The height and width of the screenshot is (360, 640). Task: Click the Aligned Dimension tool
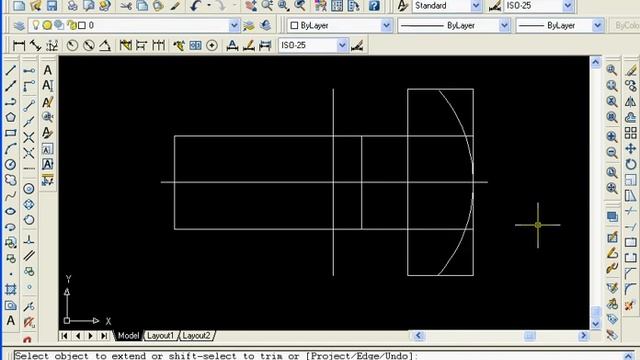point(36,45)
